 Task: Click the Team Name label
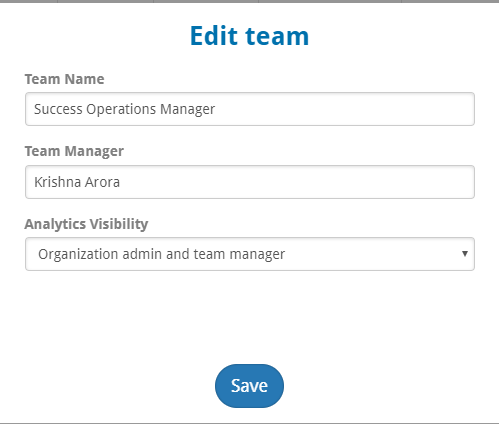coord(65,79)
